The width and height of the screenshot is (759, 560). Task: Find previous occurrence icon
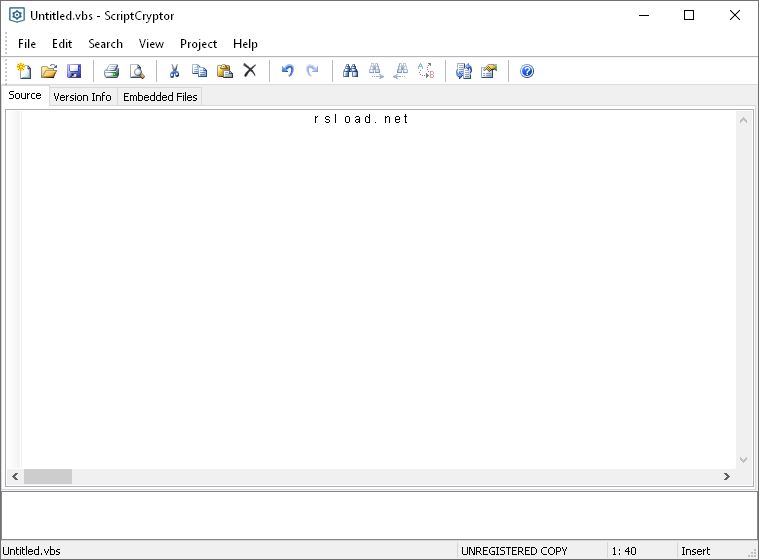[401, 71]
